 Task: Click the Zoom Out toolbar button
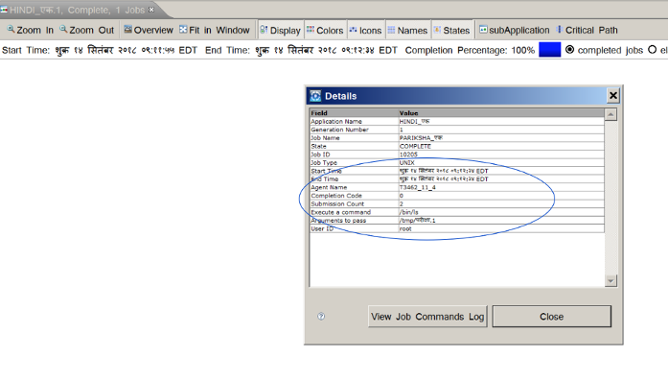tap(86, 30)
